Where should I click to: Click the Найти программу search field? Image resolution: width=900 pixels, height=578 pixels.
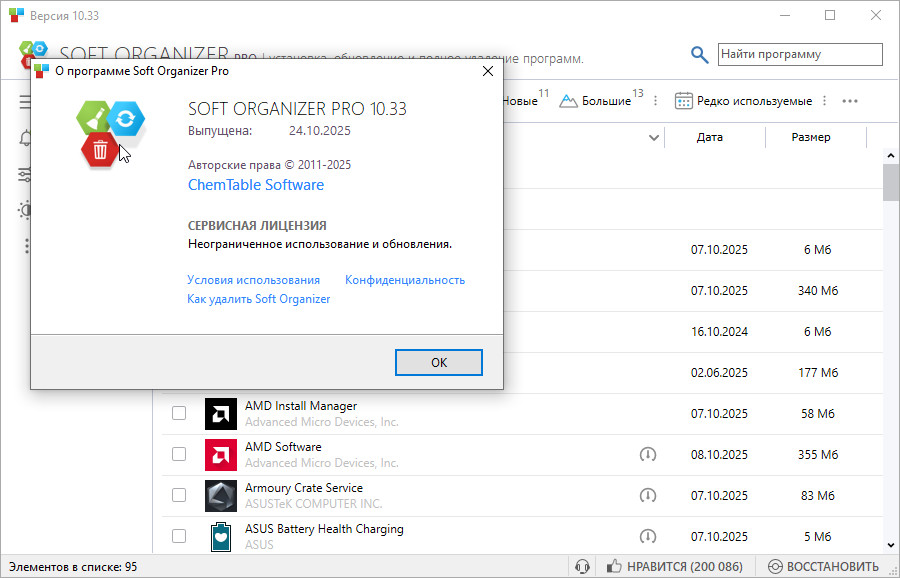tap(800, 55)
